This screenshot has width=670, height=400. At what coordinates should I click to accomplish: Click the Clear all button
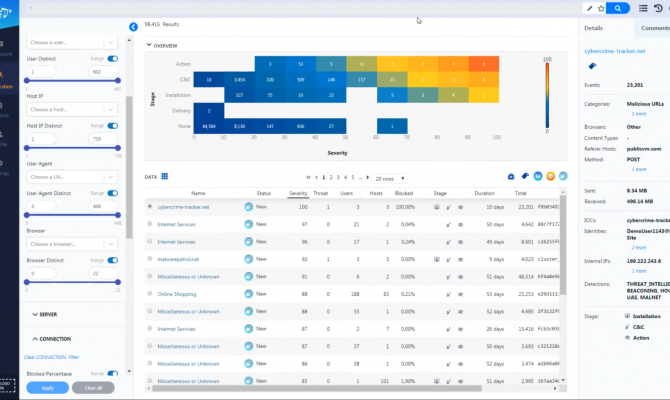pos(93,388)
